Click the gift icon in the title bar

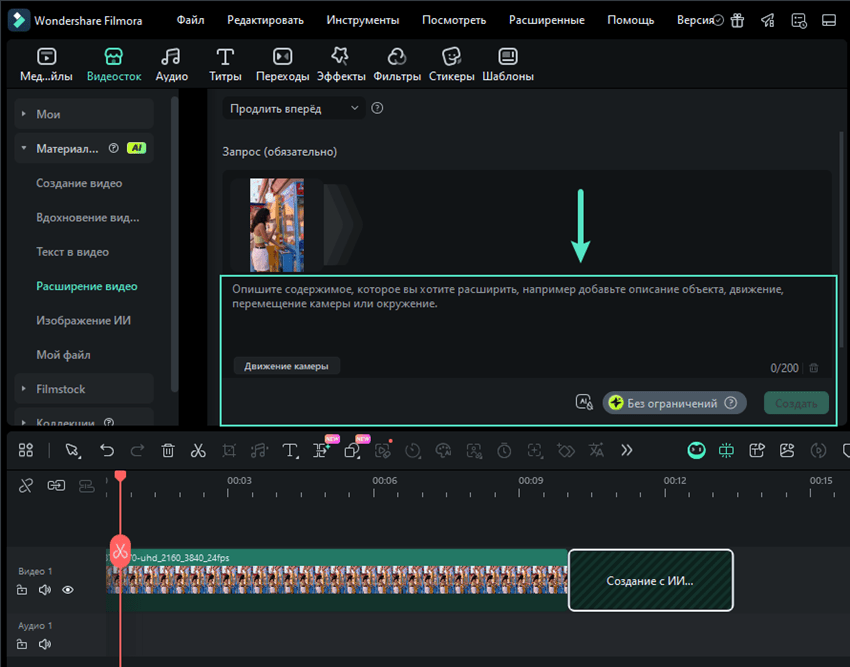(x=737, y=20)
